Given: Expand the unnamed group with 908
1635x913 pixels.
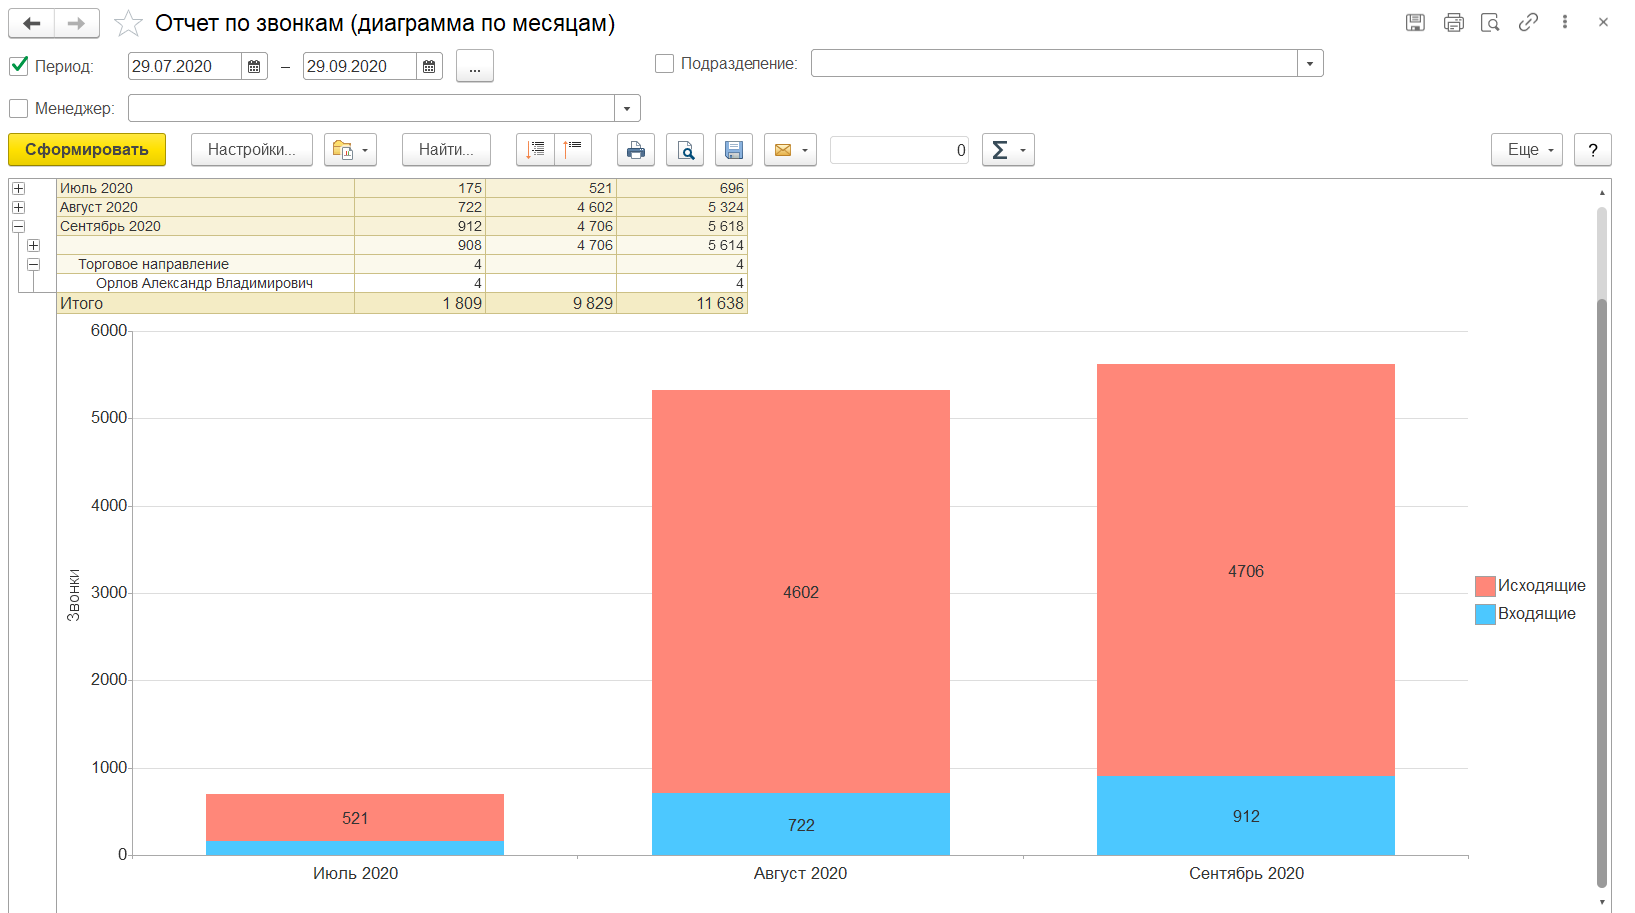Looking at the screenshot, I should point(34,245).
